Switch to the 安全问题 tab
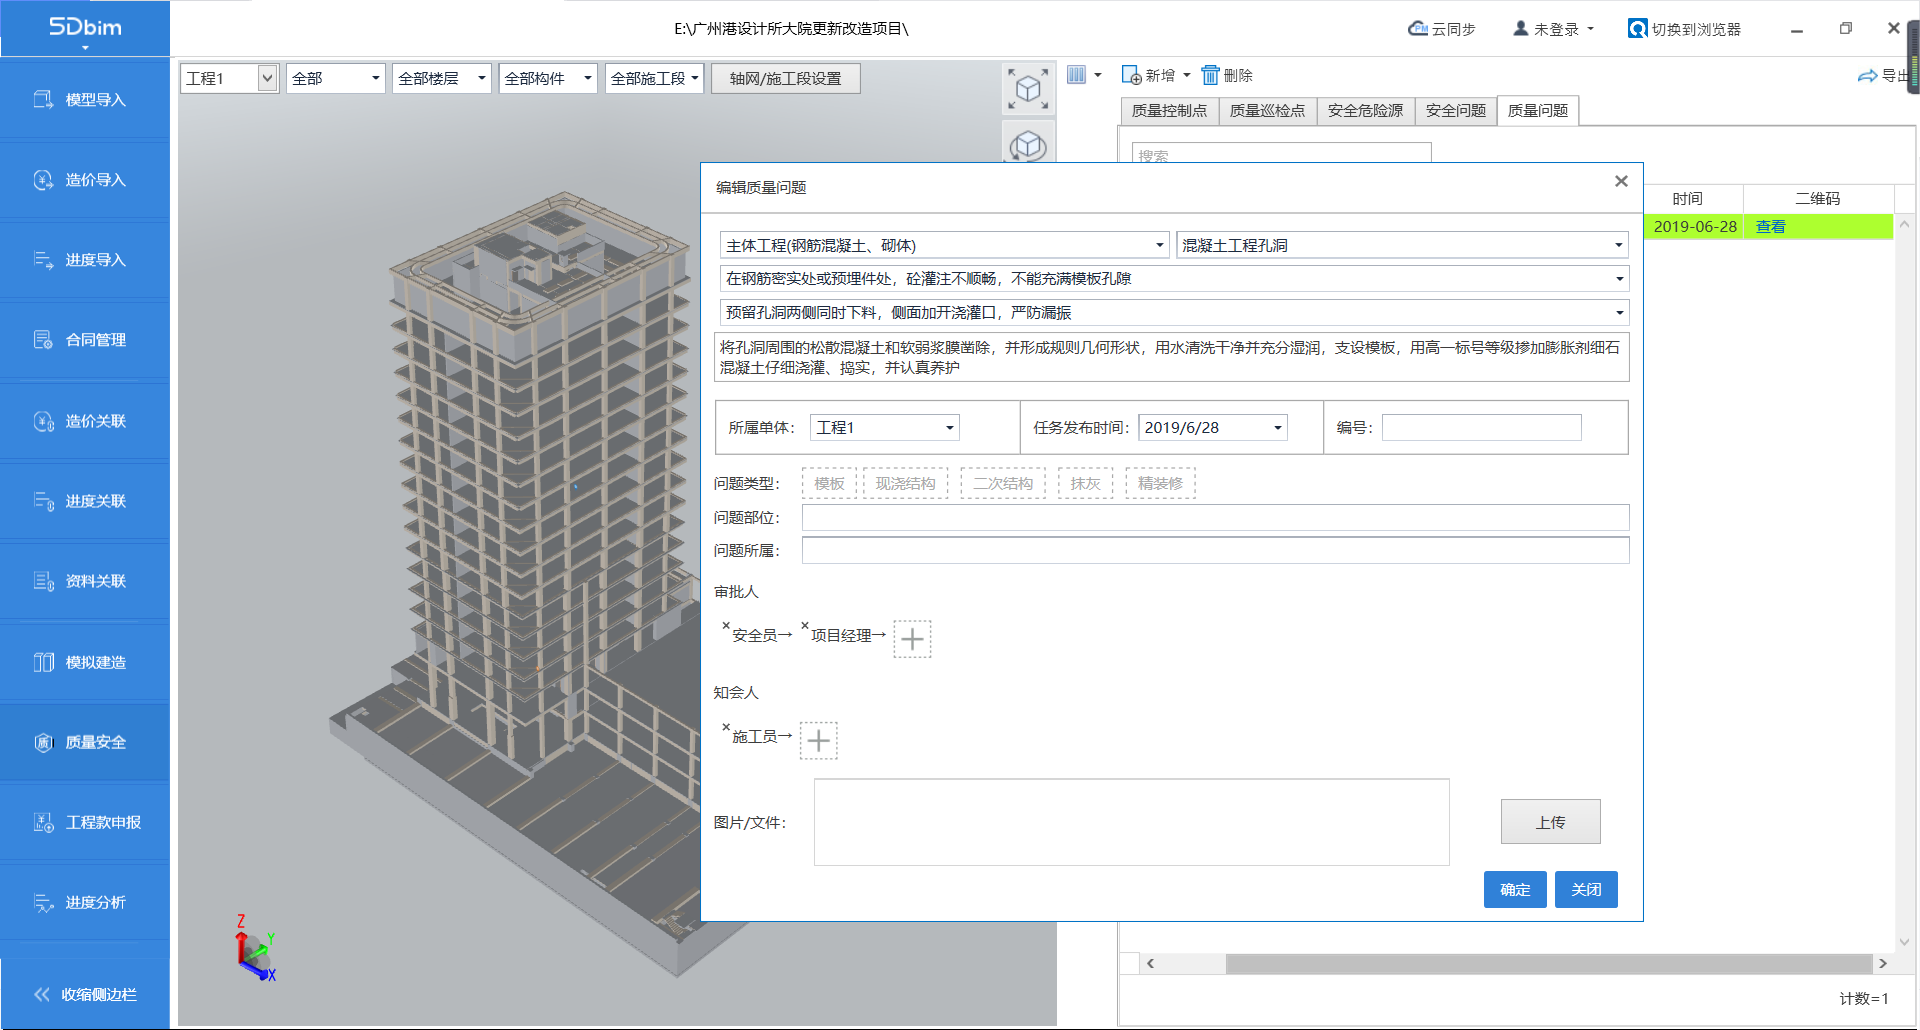Screen dimensions: 1920x1030 tap(1455, 111)
